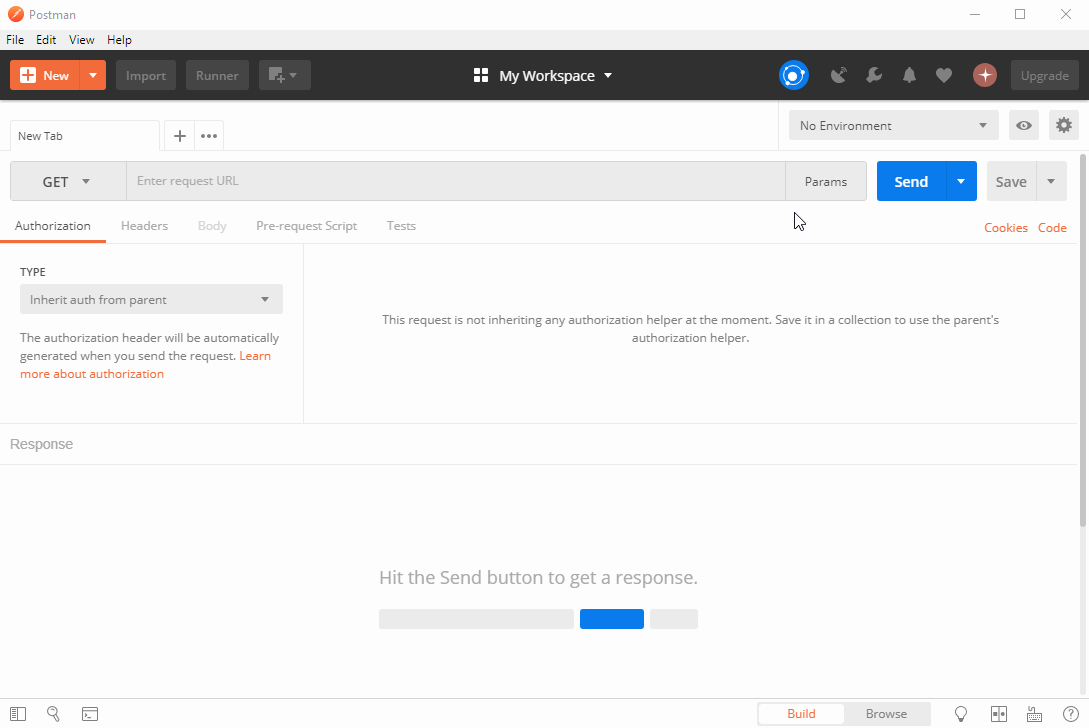Expand the Save options arrow
Screen dimensions: 1089x728
1051,181
